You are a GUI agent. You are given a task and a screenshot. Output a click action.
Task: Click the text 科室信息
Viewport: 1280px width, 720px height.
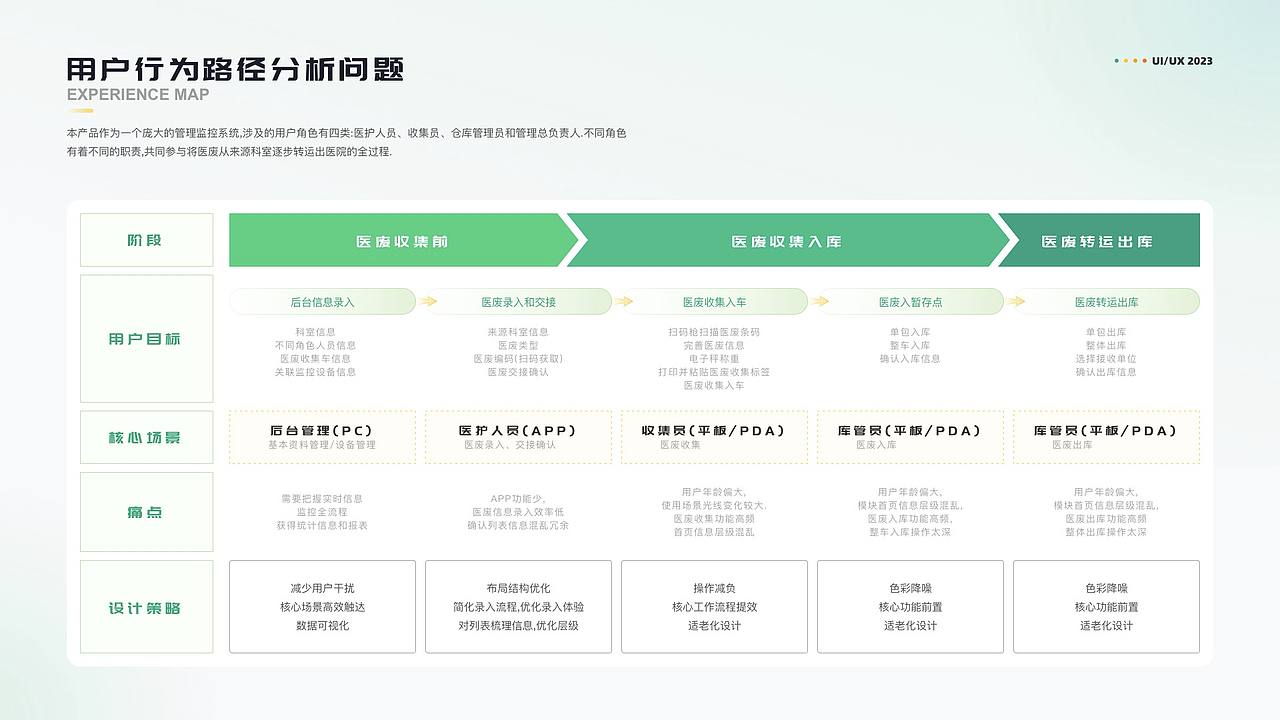tap(315, 332)
